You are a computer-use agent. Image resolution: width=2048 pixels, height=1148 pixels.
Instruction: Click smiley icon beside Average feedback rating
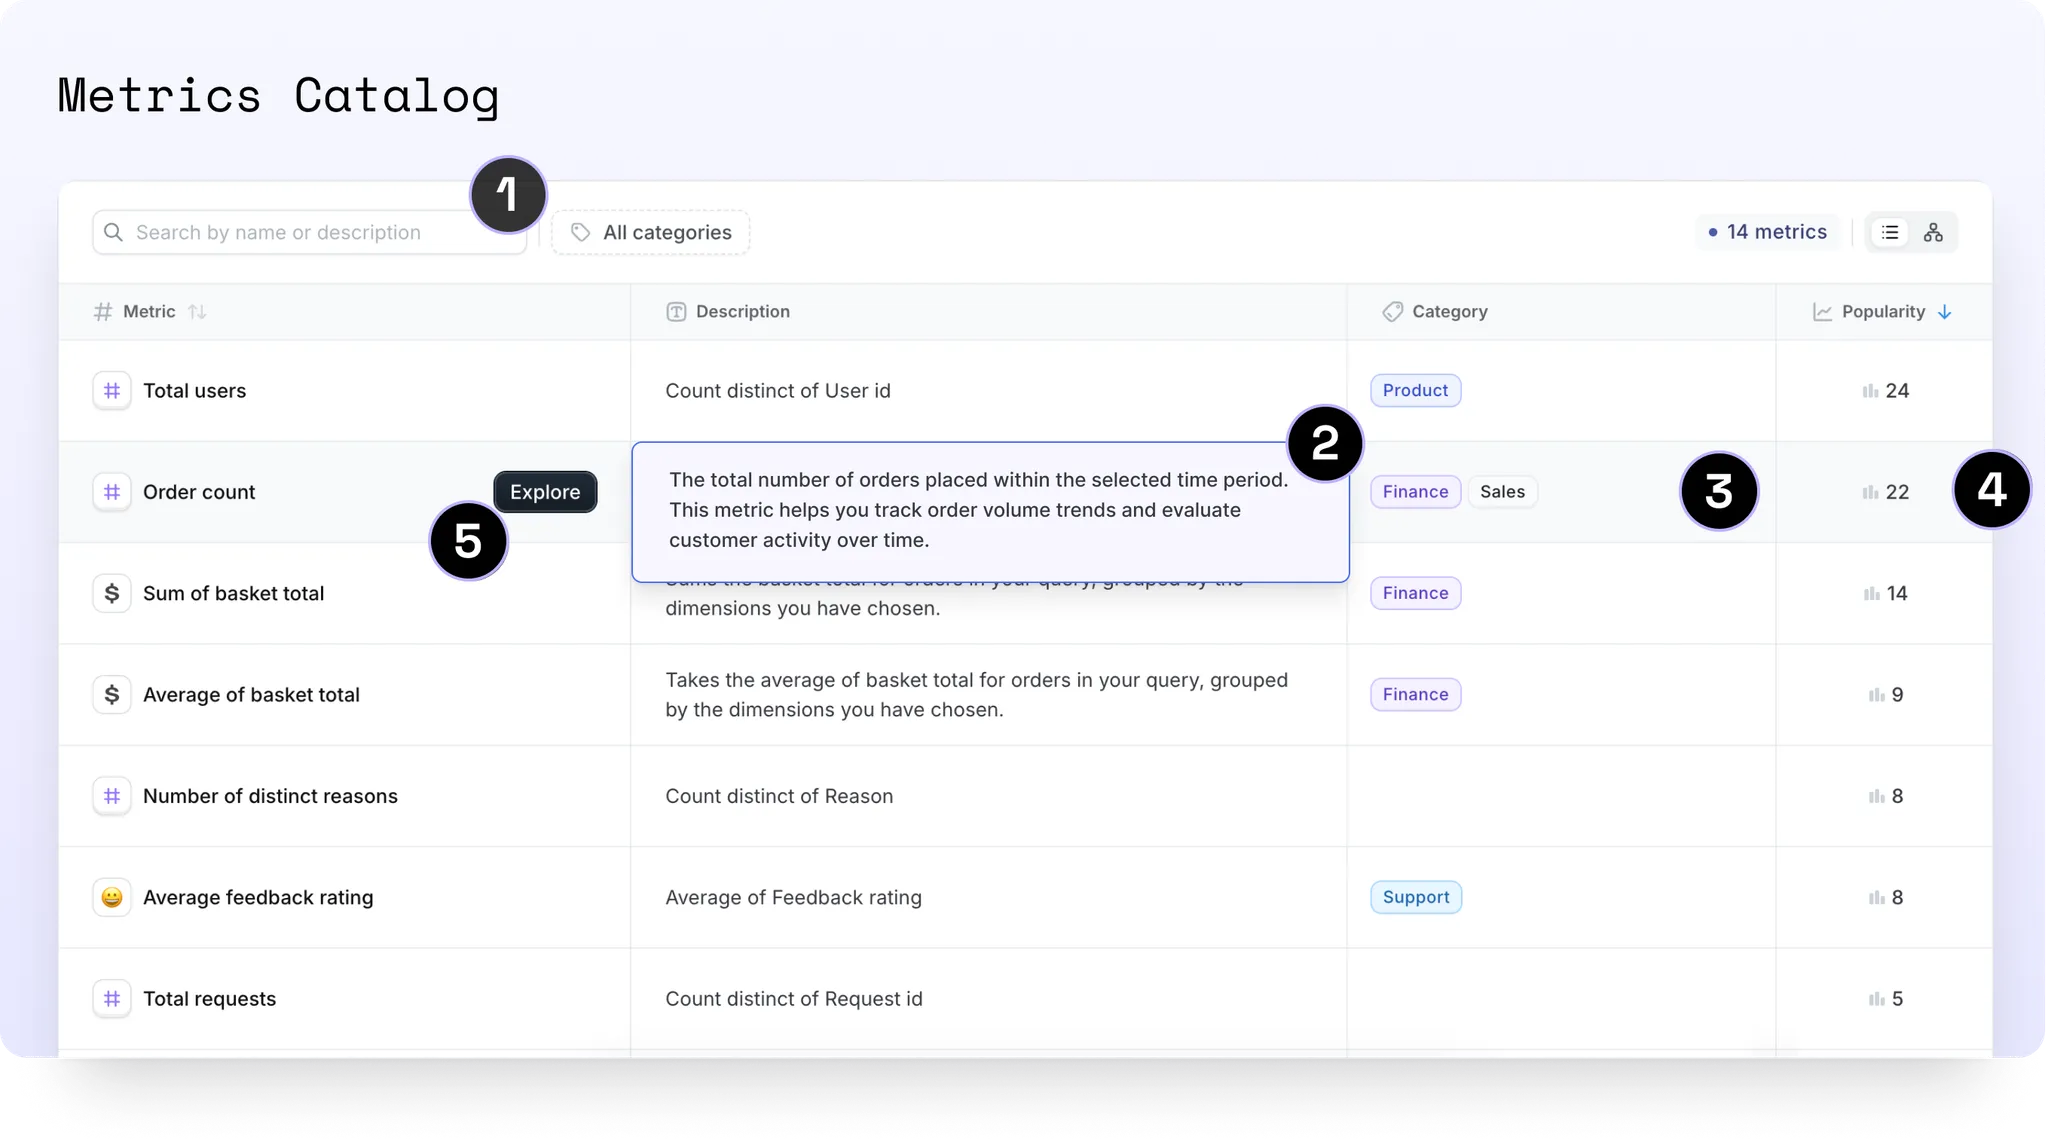[x=112, y=897]
